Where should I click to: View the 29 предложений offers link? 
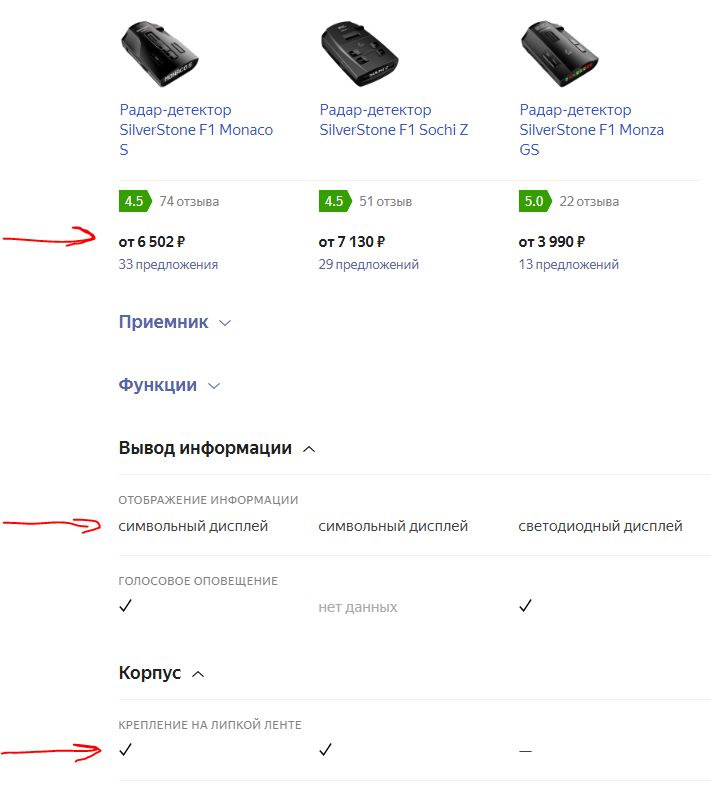click(369, 265)
